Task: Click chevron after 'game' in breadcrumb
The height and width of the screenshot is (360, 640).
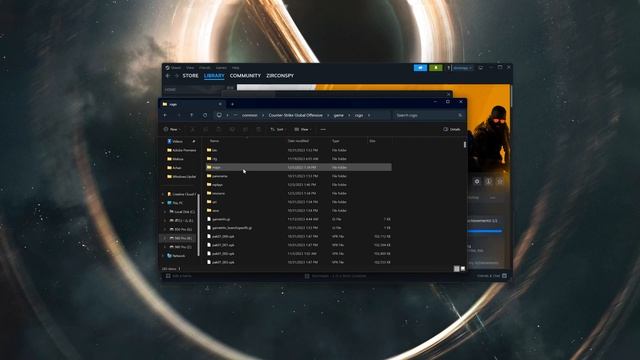Action: 349,116
